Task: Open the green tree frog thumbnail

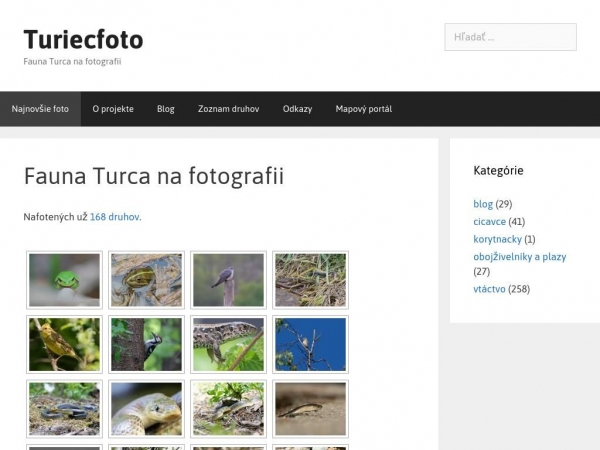Action: pos(64,280)
